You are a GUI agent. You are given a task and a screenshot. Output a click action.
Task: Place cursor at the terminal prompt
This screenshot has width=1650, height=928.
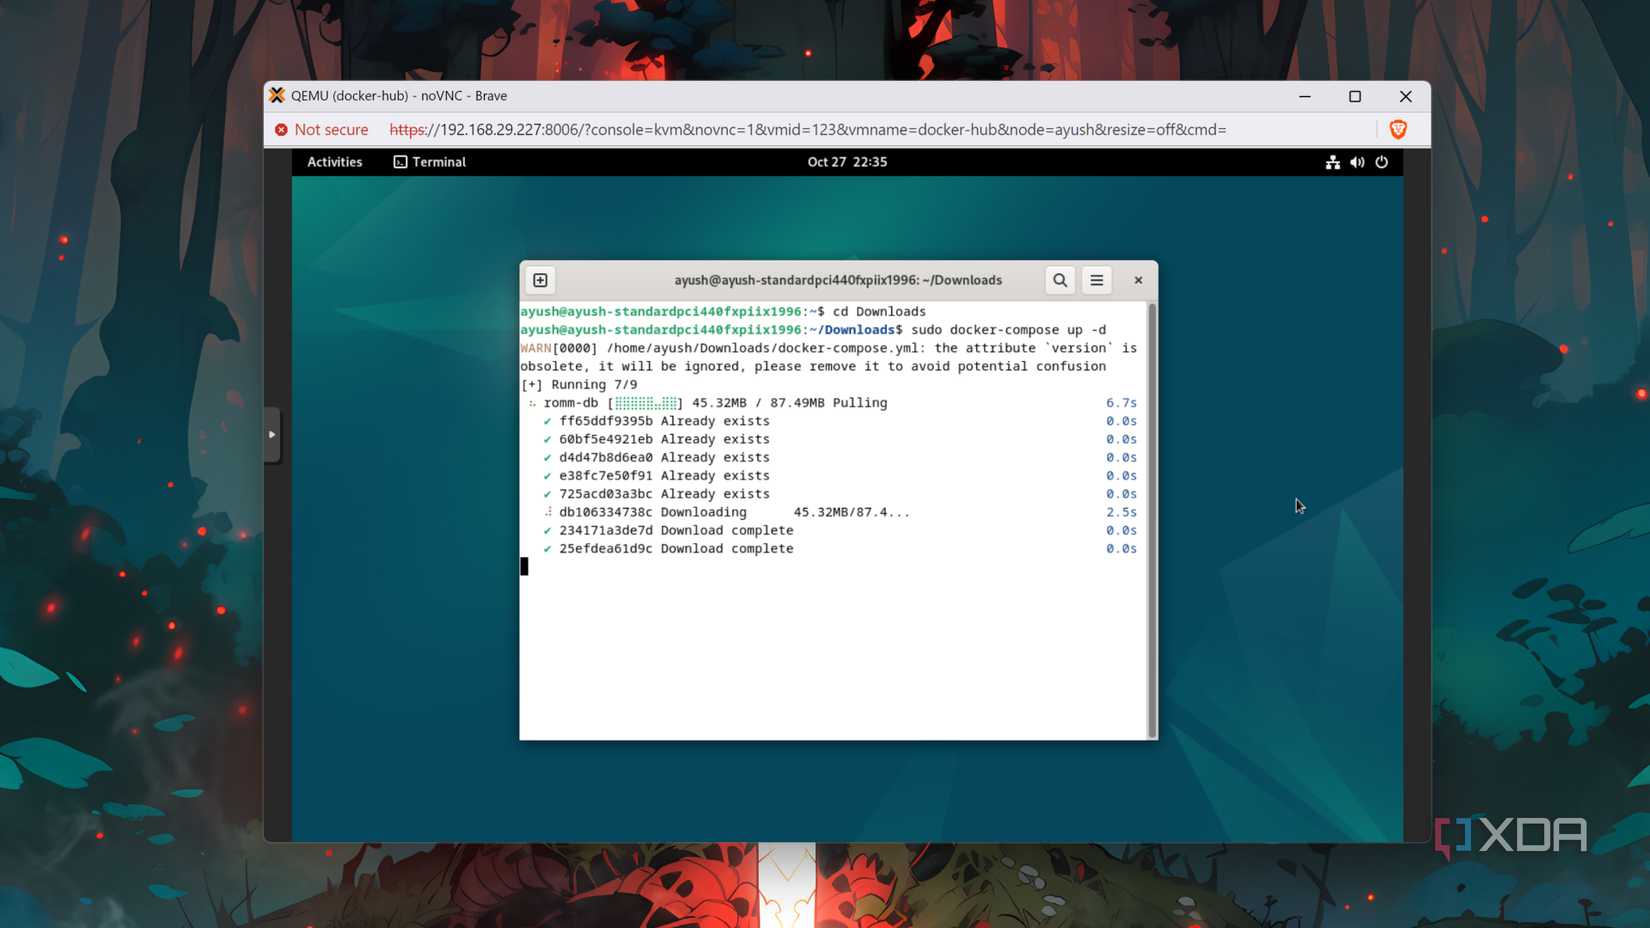(523, 566)
